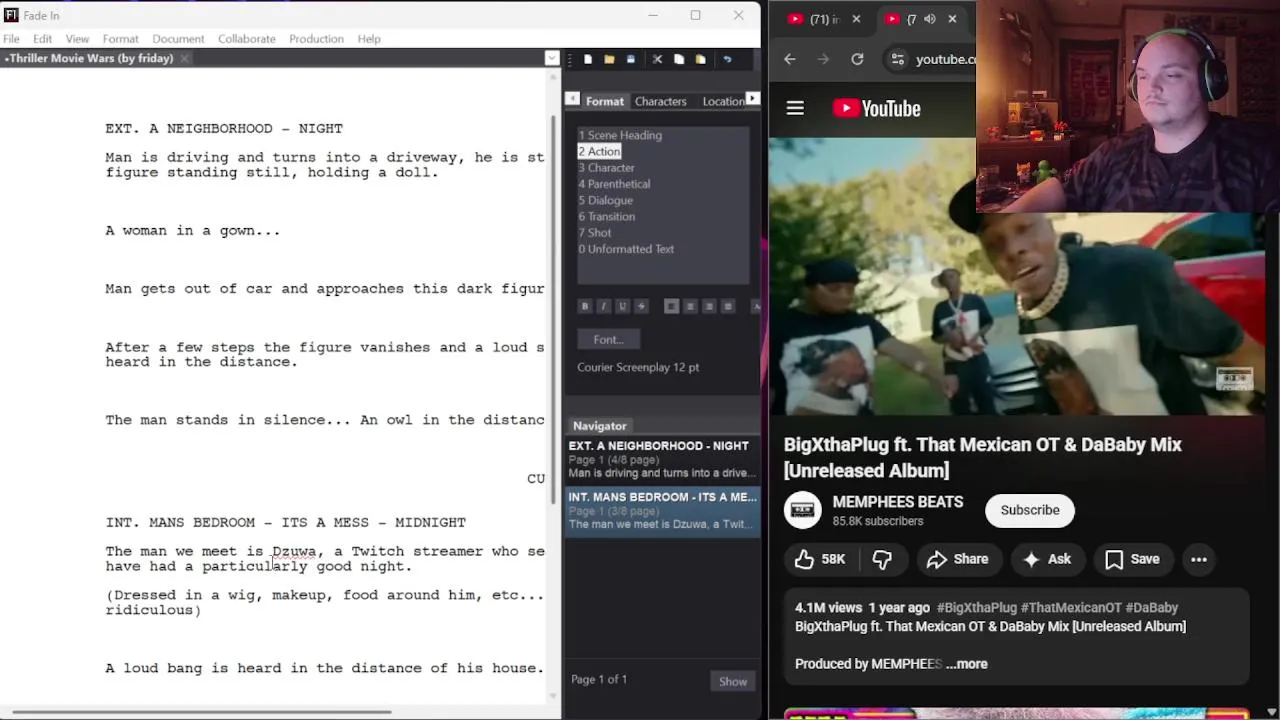
Task: Open YouTube hamburger guide menu
Action: [x=795, y=109]
